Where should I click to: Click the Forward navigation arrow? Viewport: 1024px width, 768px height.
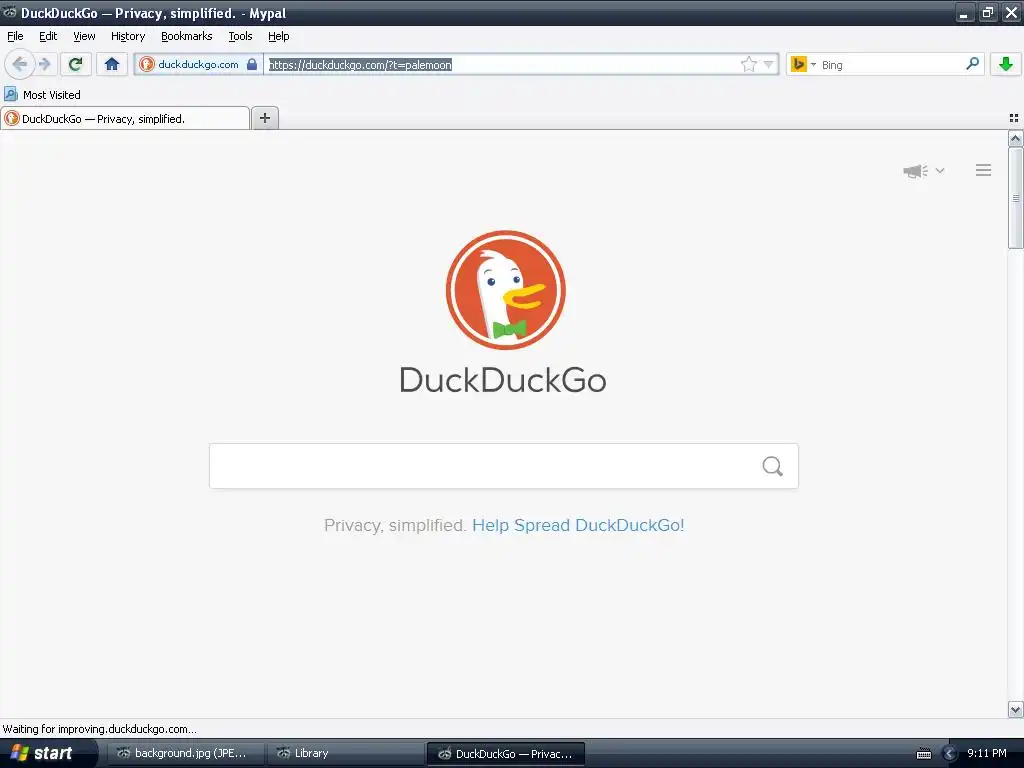[44, 64]
